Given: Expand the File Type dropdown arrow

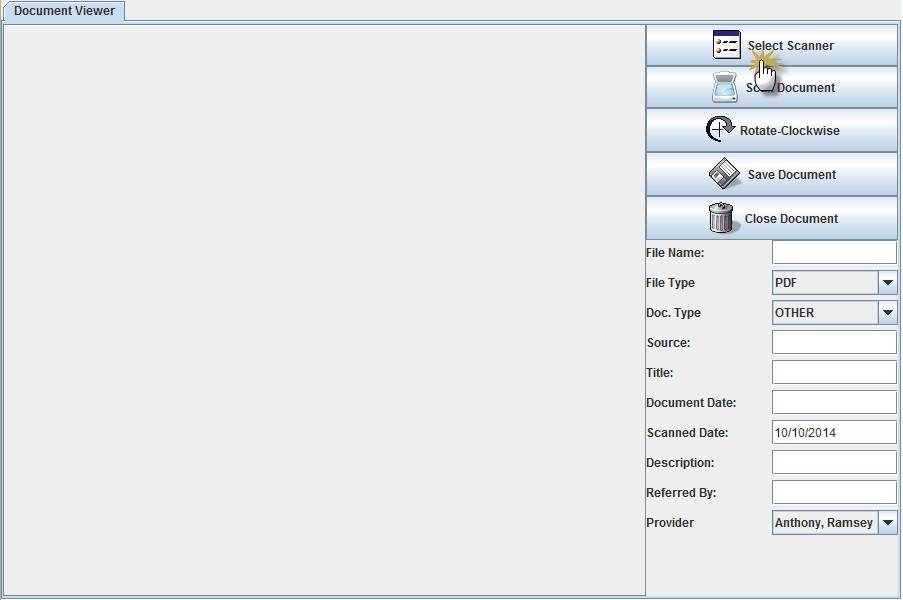Looking at the screenshot, I should (x=888, y=283).
